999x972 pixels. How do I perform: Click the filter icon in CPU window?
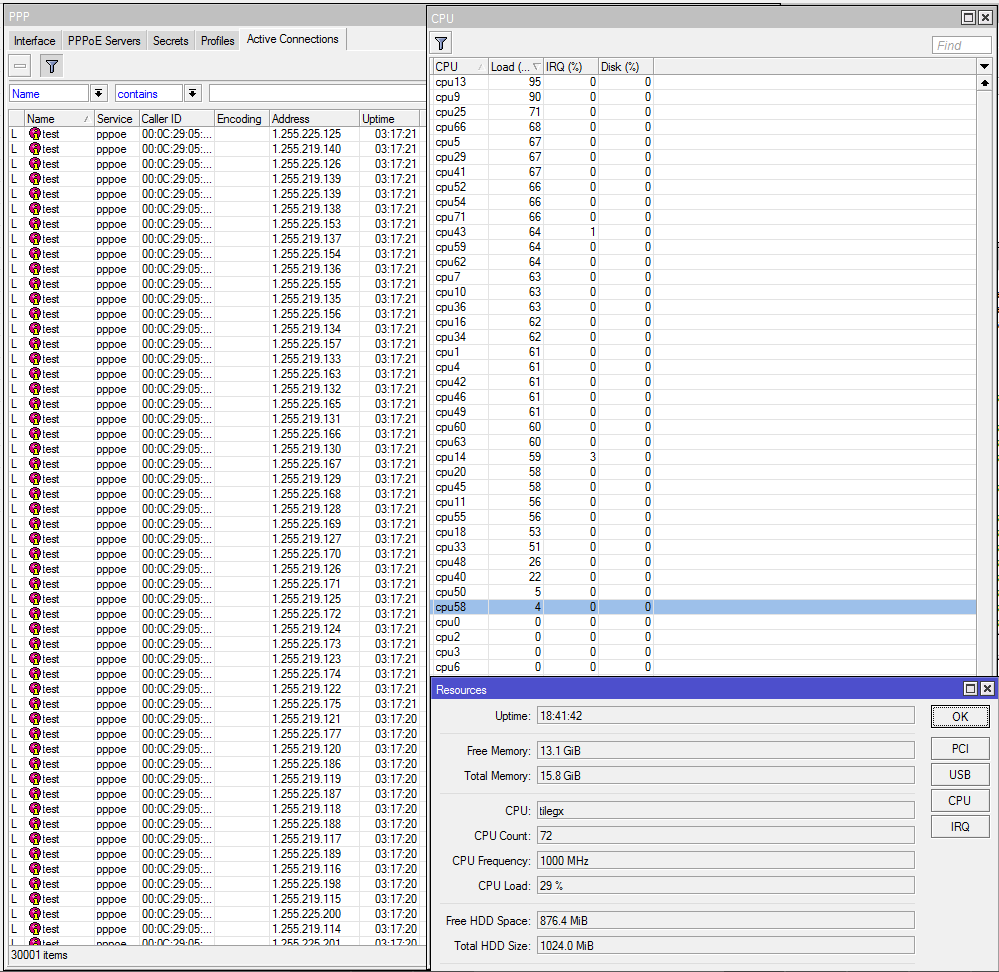coord(441,43)
